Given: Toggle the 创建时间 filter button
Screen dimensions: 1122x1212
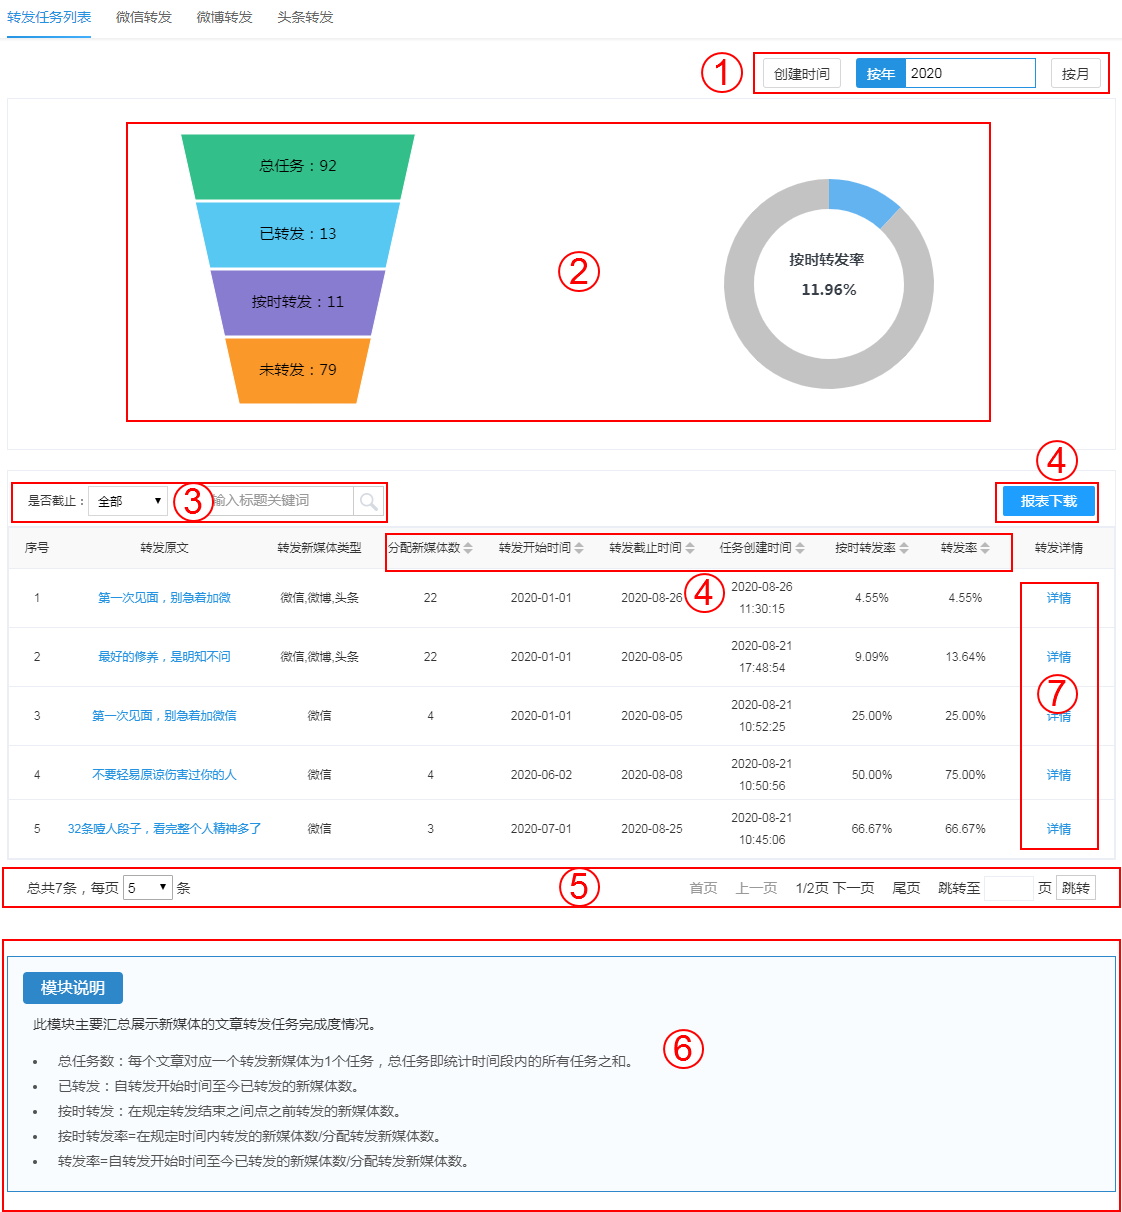Looking at the screenshot, I should (x=801, y=74).
